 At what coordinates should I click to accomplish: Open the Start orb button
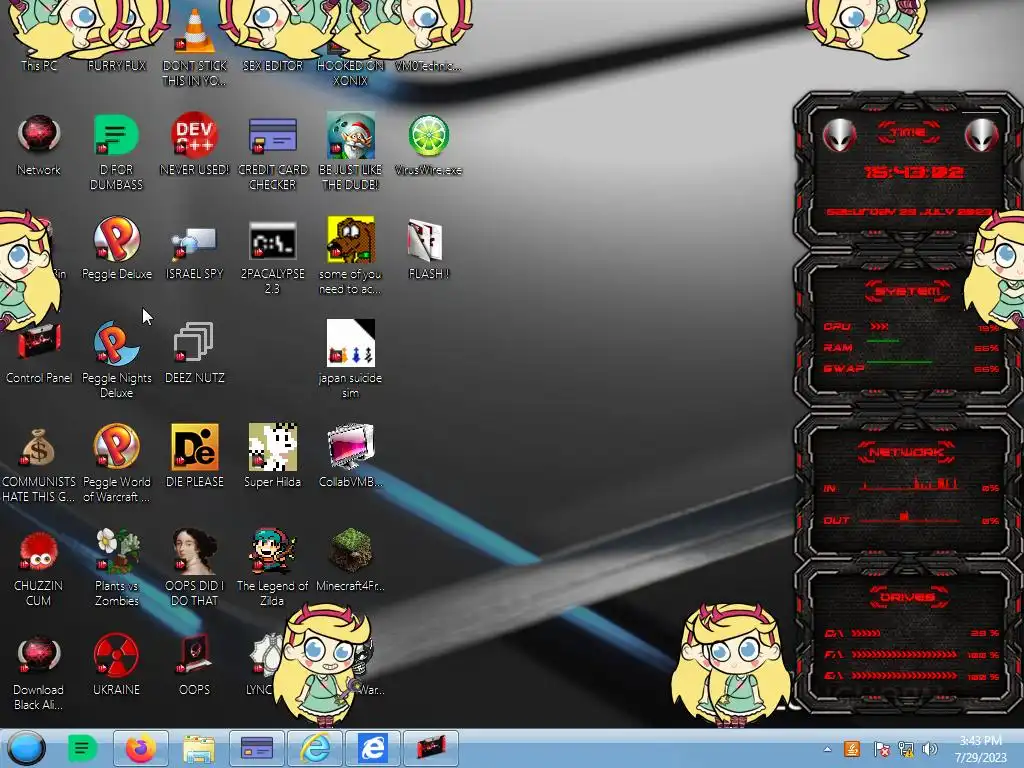pyautogui.click(x=26, y=748)
